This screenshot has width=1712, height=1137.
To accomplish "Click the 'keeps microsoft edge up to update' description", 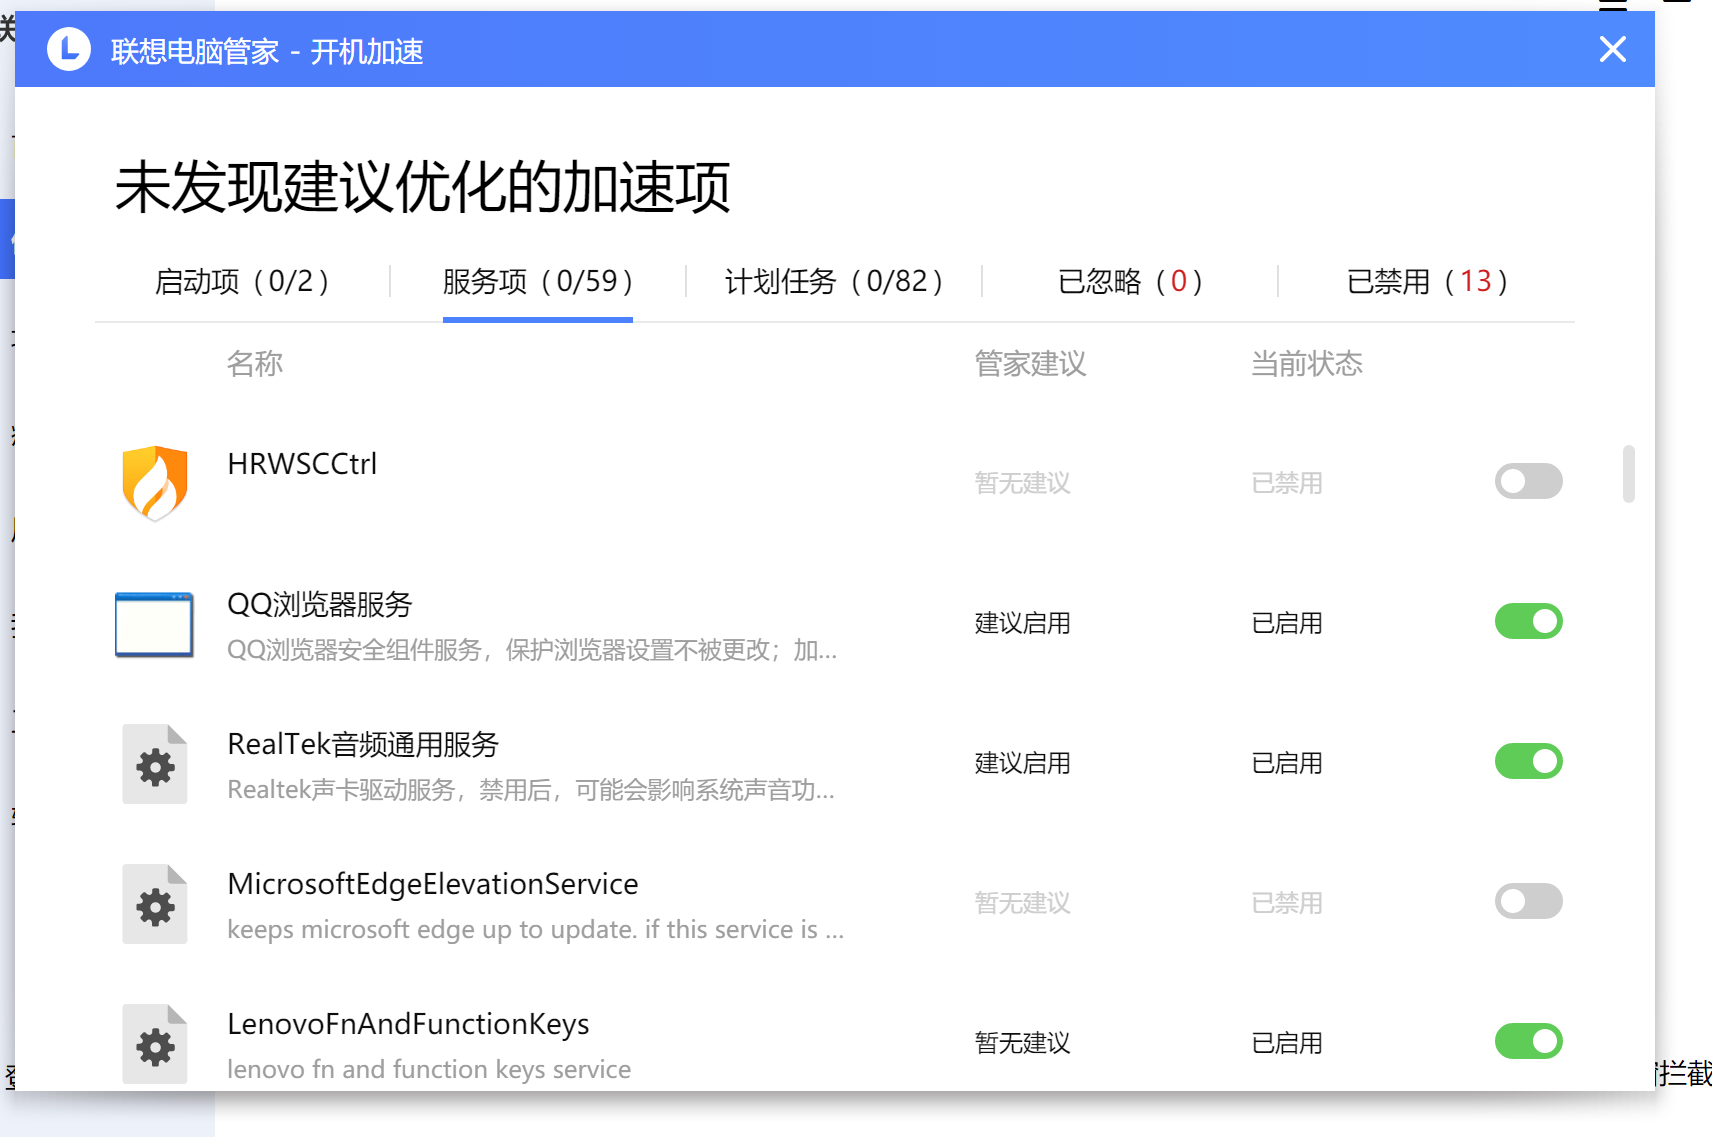I will [536, 930].
